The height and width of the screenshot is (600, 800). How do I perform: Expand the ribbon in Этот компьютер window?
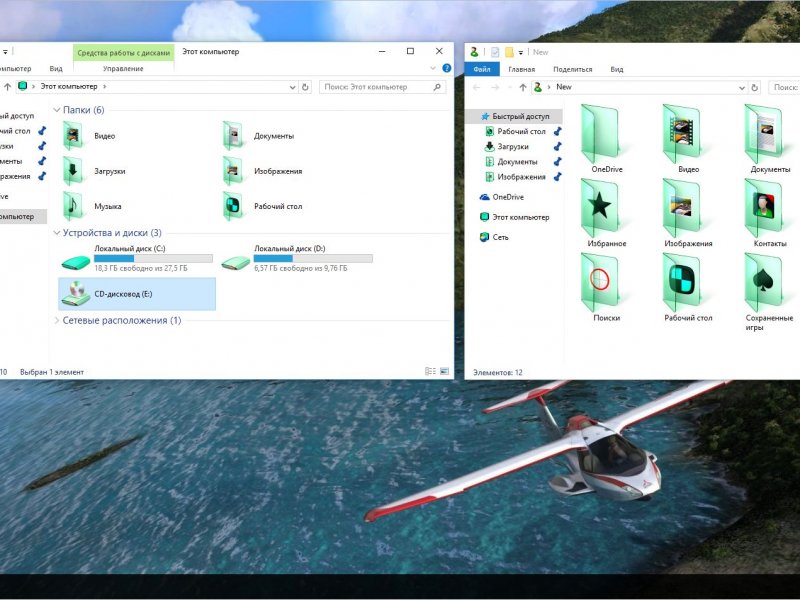433,68
